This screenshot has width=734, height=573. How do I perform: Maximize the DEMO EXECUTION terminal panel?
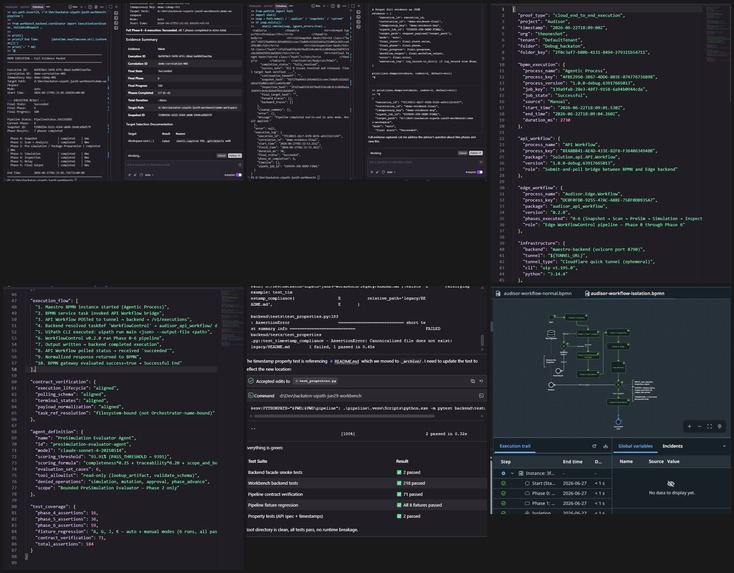[110, 7]
